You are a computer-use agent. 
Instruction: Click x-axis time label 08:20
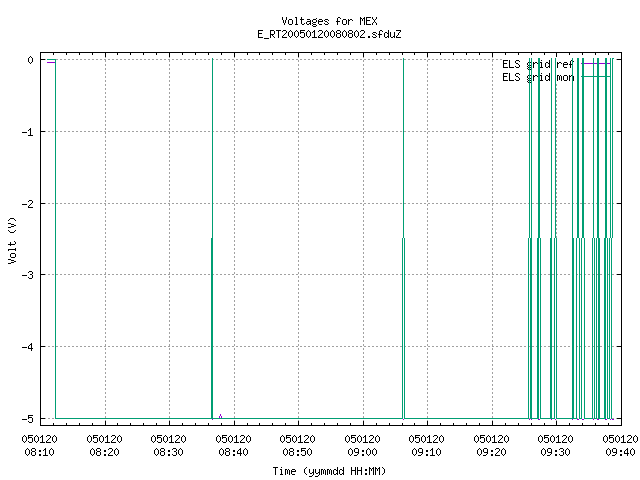pyautogui.click(x=104, y=452)
